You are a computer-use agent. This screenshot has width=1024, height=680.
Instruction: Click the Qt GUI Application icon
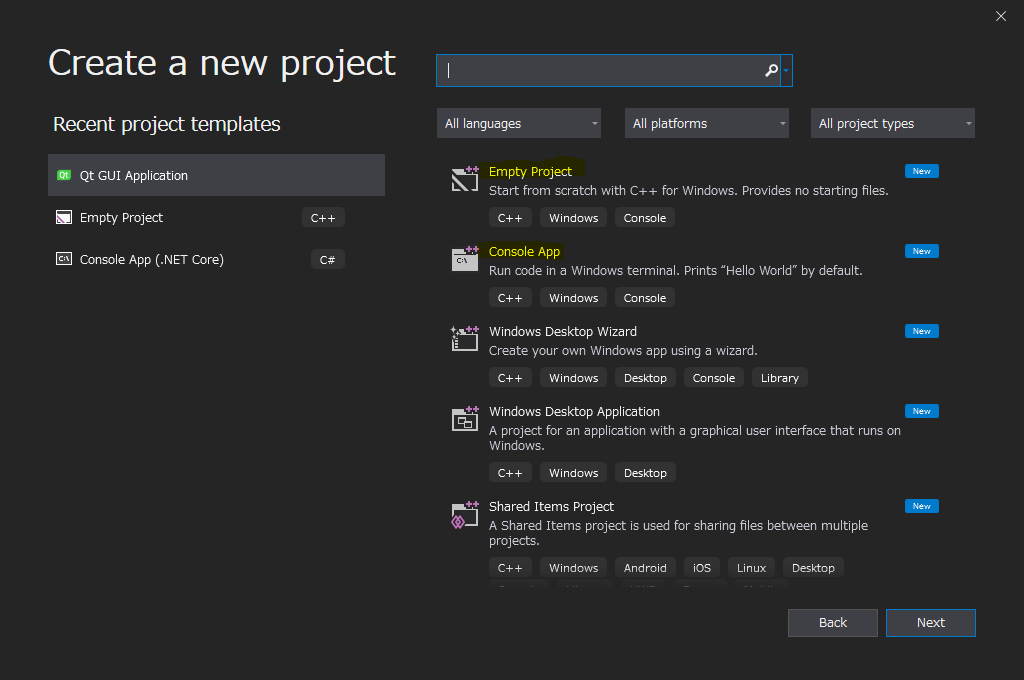tap(64, 175)
